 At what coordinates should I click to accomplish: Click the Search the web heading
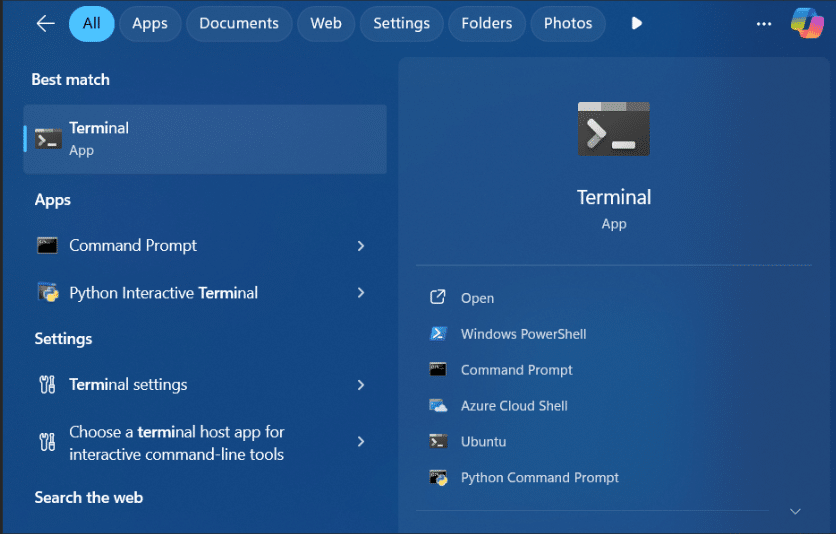click(89, 498)
